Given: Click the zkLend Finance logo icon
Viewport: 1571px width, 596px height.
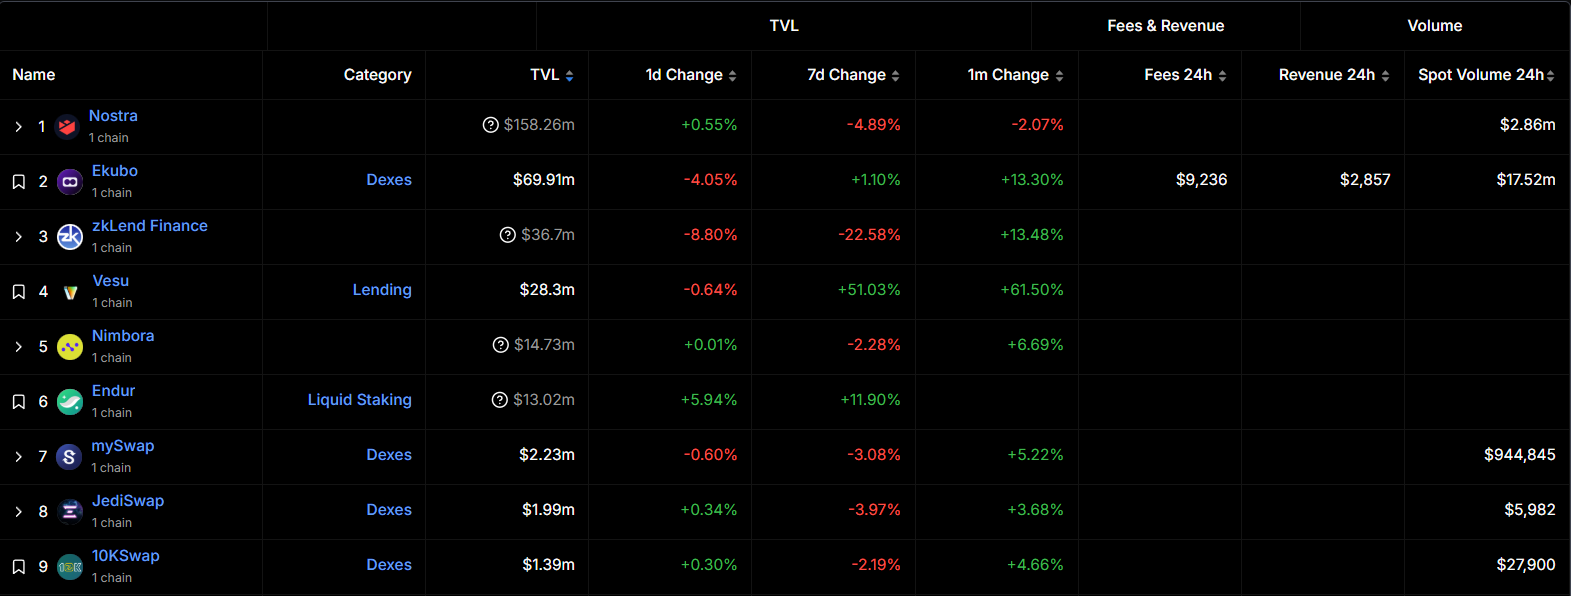Looking at the screenshot, I should coord(70,237).
